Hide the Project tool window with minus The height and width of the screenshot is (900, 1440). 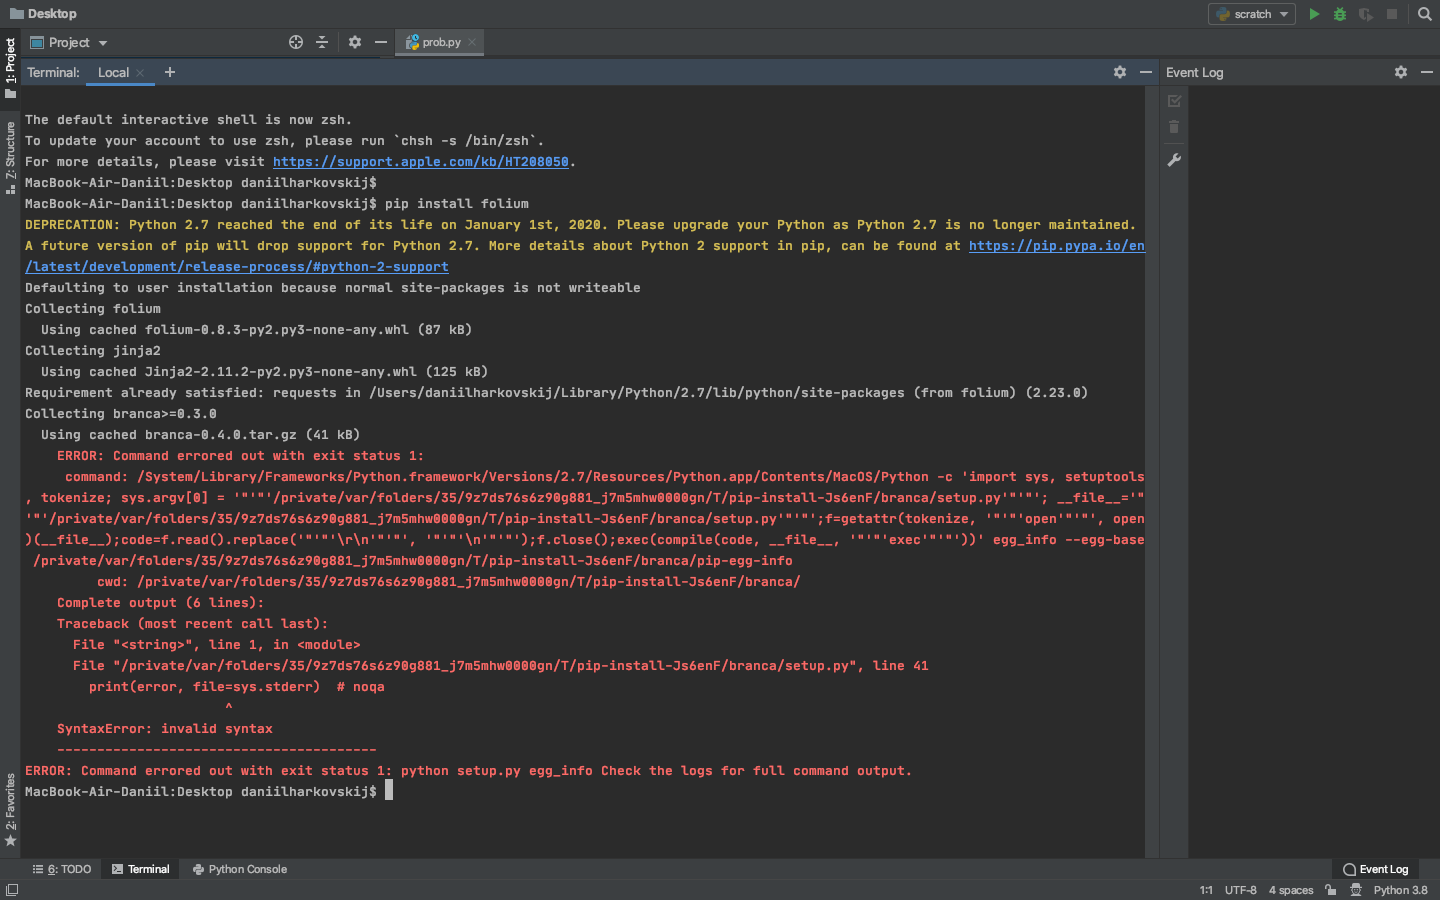[x=381, y=42]
